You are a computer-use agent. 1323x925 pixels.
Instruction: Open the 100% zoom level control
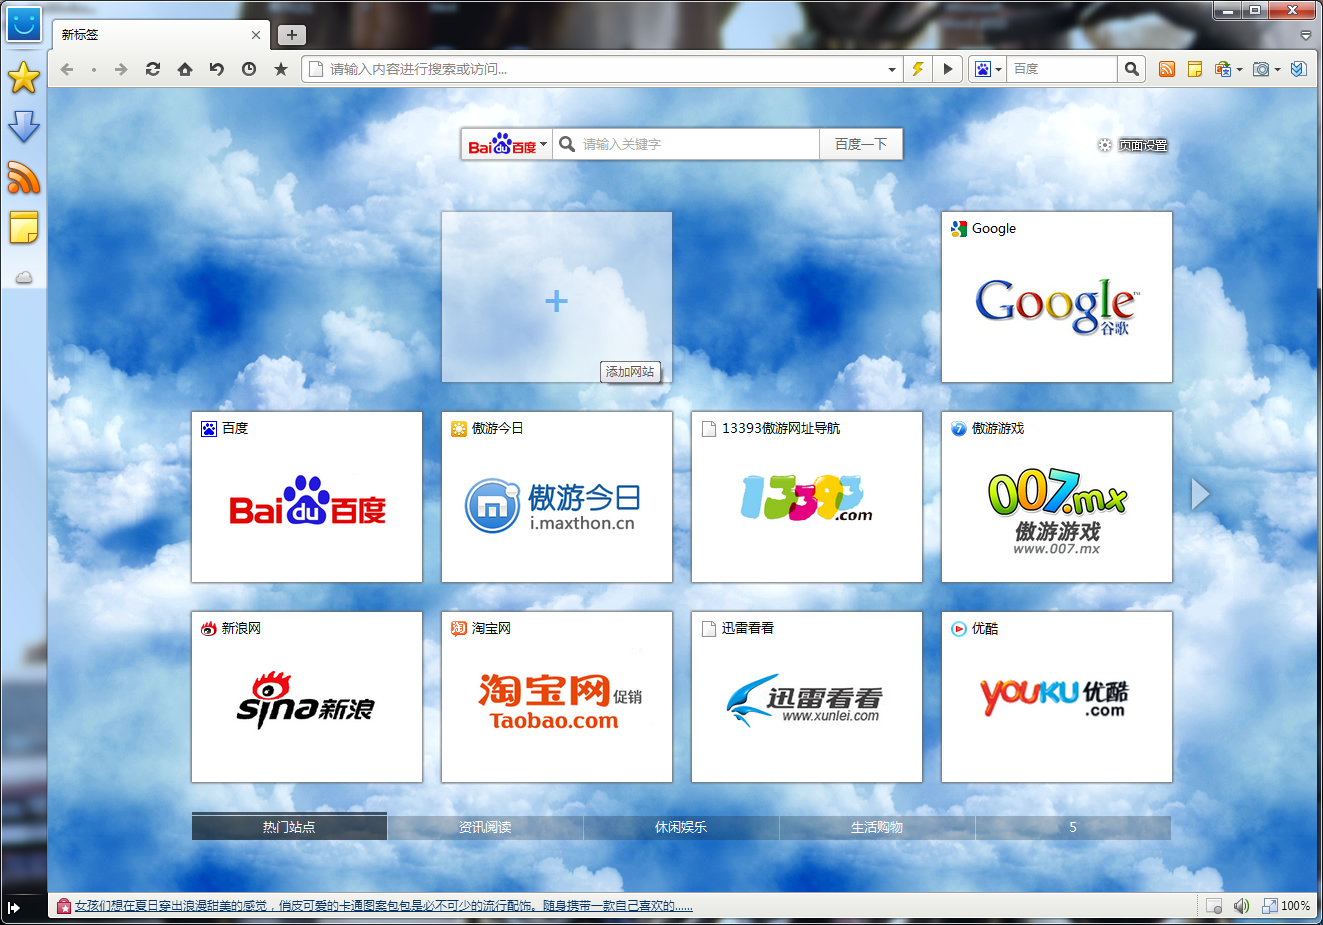[1286, 906]
